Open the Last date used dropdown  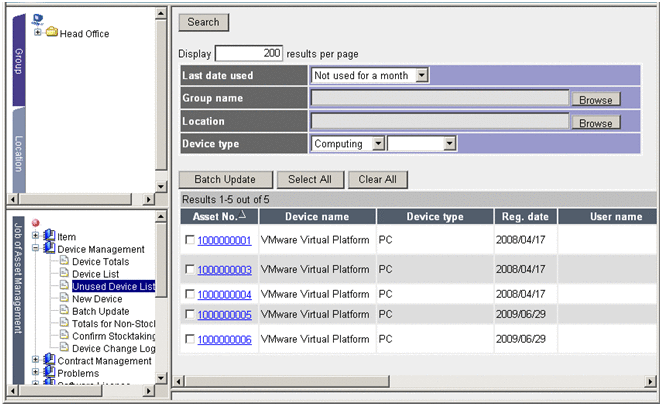click(422, 75)
